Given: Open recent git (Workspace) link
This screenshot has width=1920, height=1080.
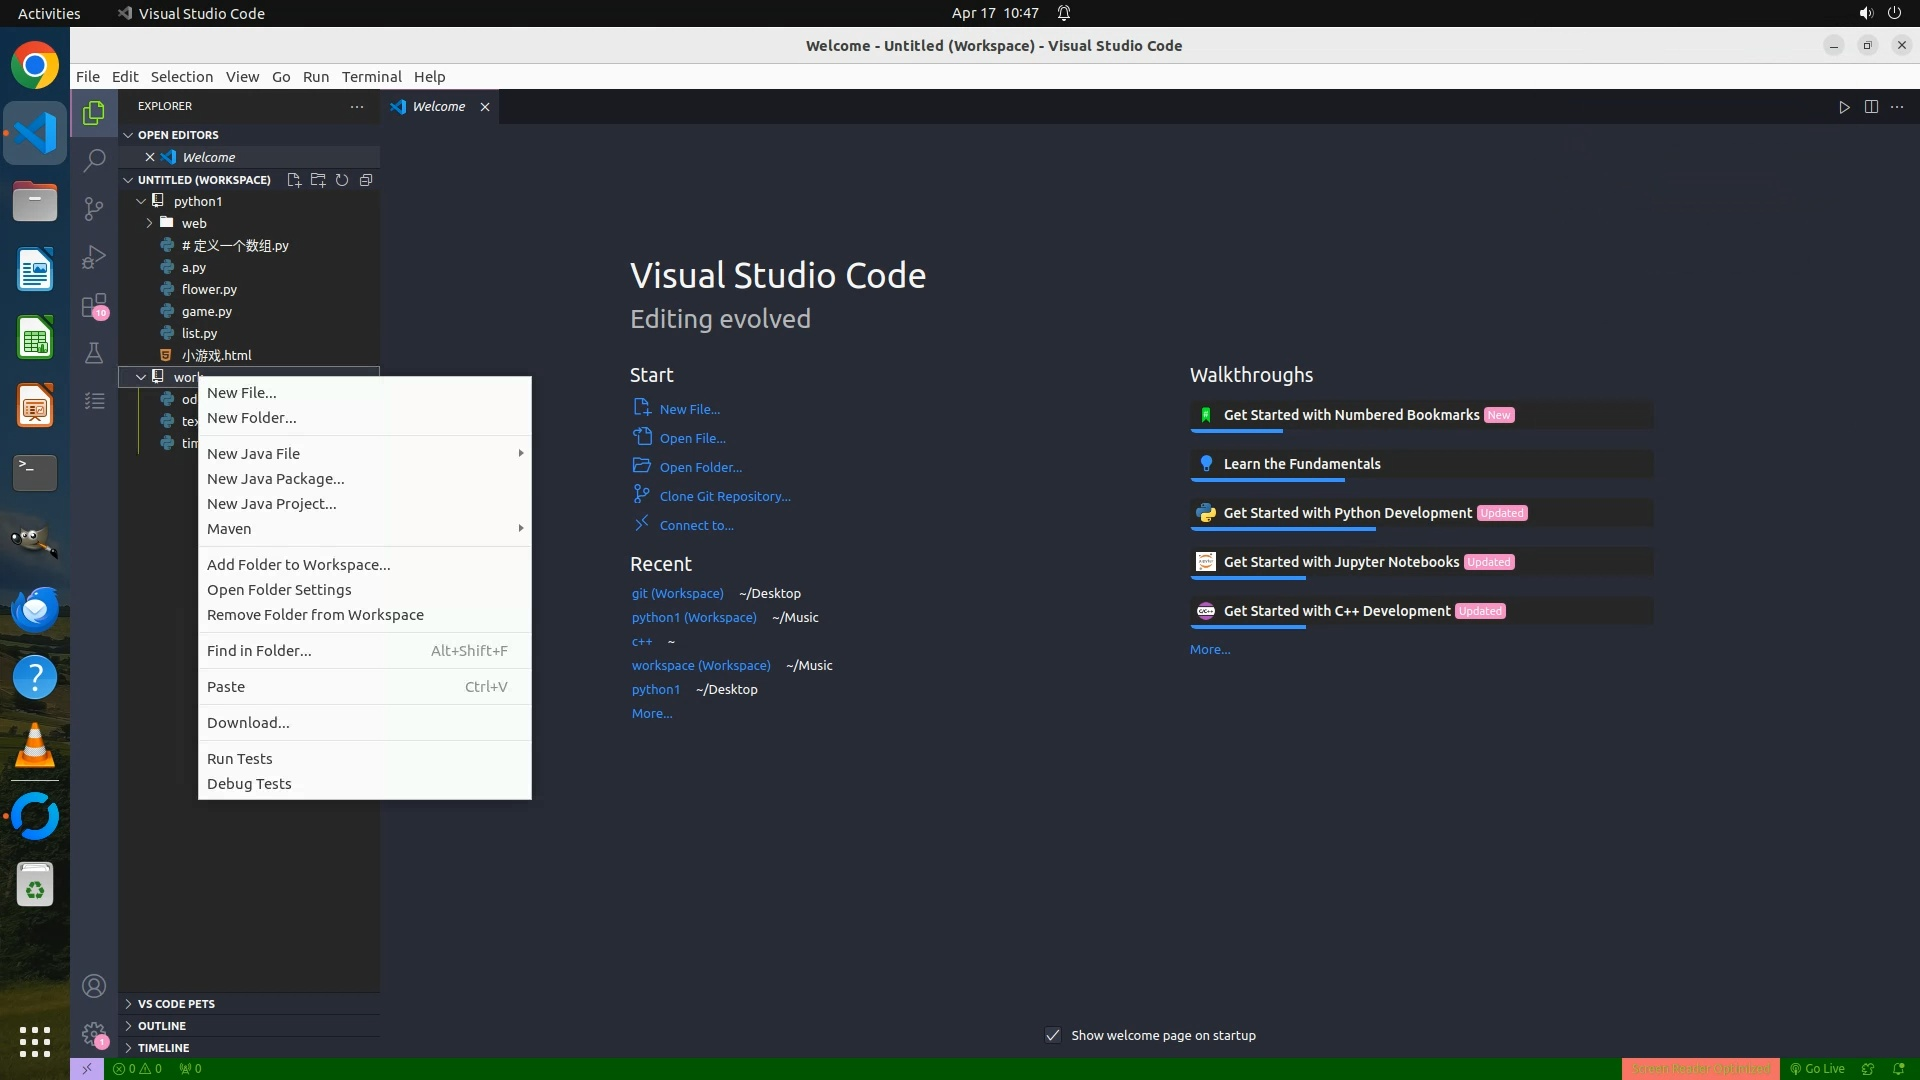Looking at the screenshot, I should pos(677,593).
